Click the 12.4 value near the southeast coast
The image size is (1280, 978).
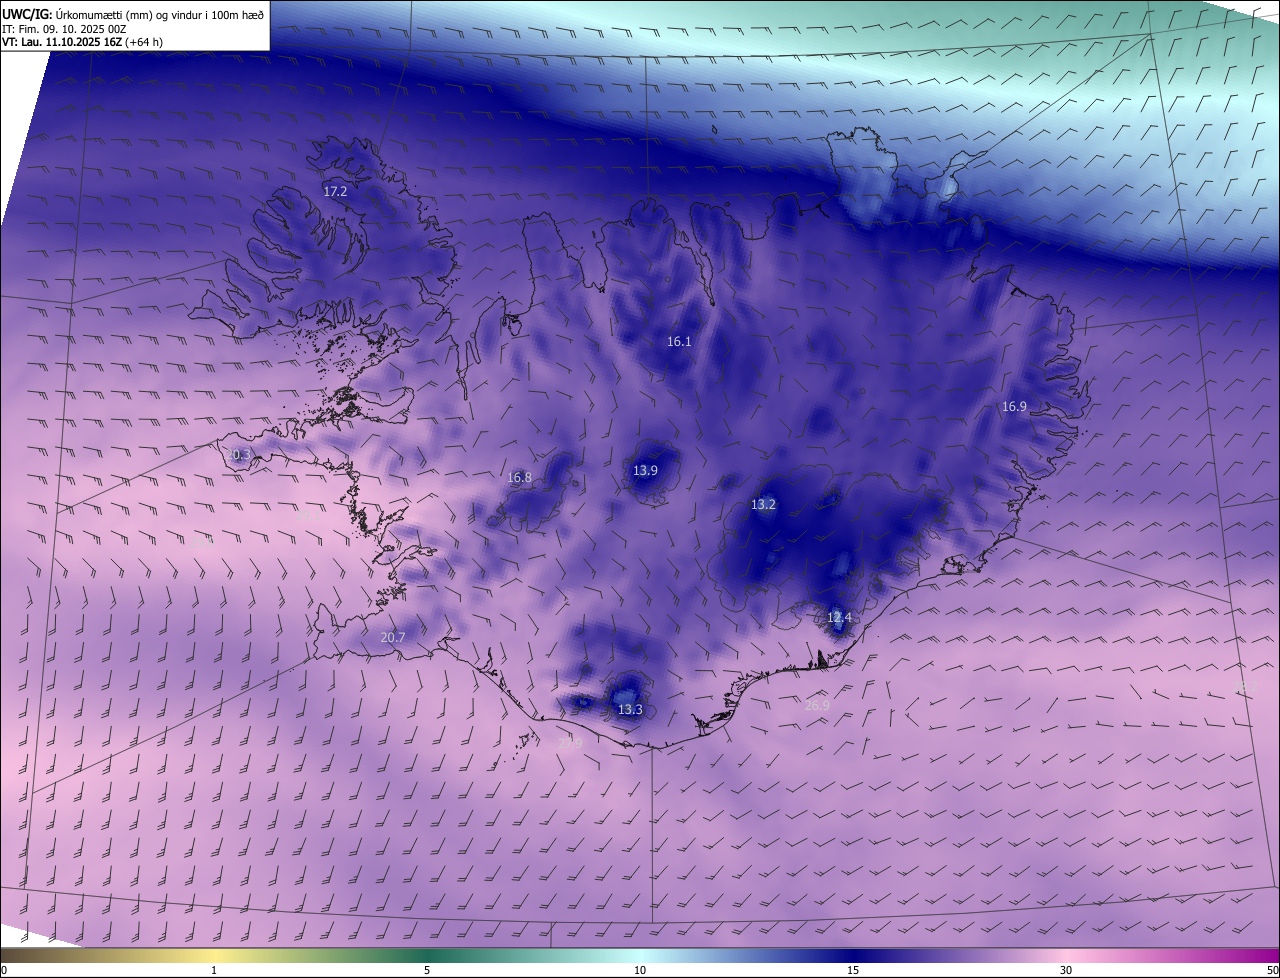click(839, 618)
